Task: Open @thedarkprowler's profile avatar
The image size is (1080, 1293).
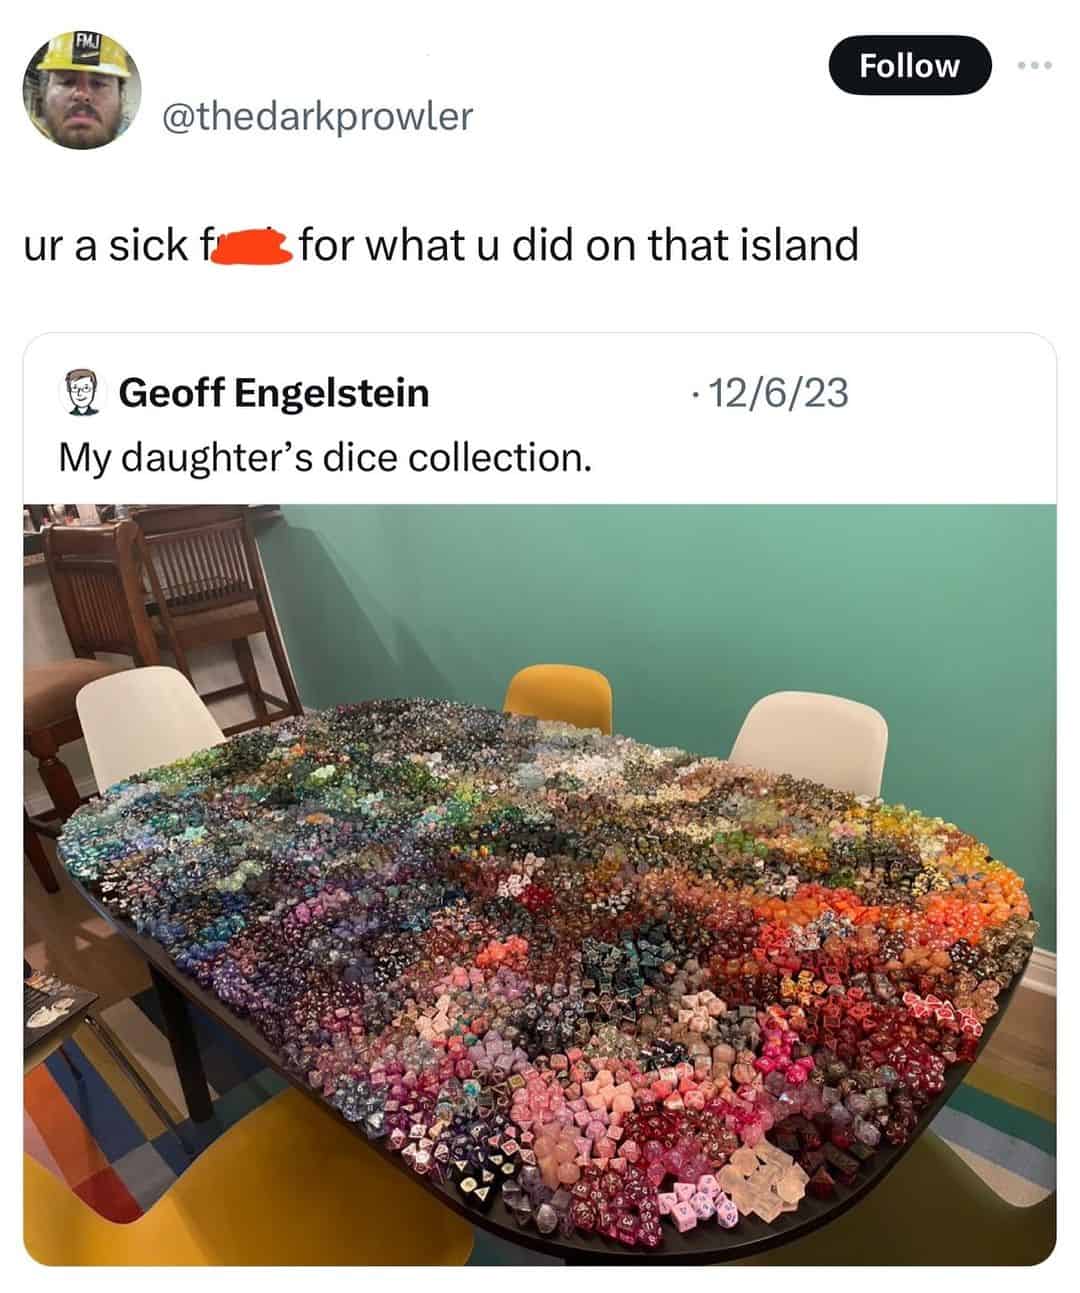Action: coord(82,91)
